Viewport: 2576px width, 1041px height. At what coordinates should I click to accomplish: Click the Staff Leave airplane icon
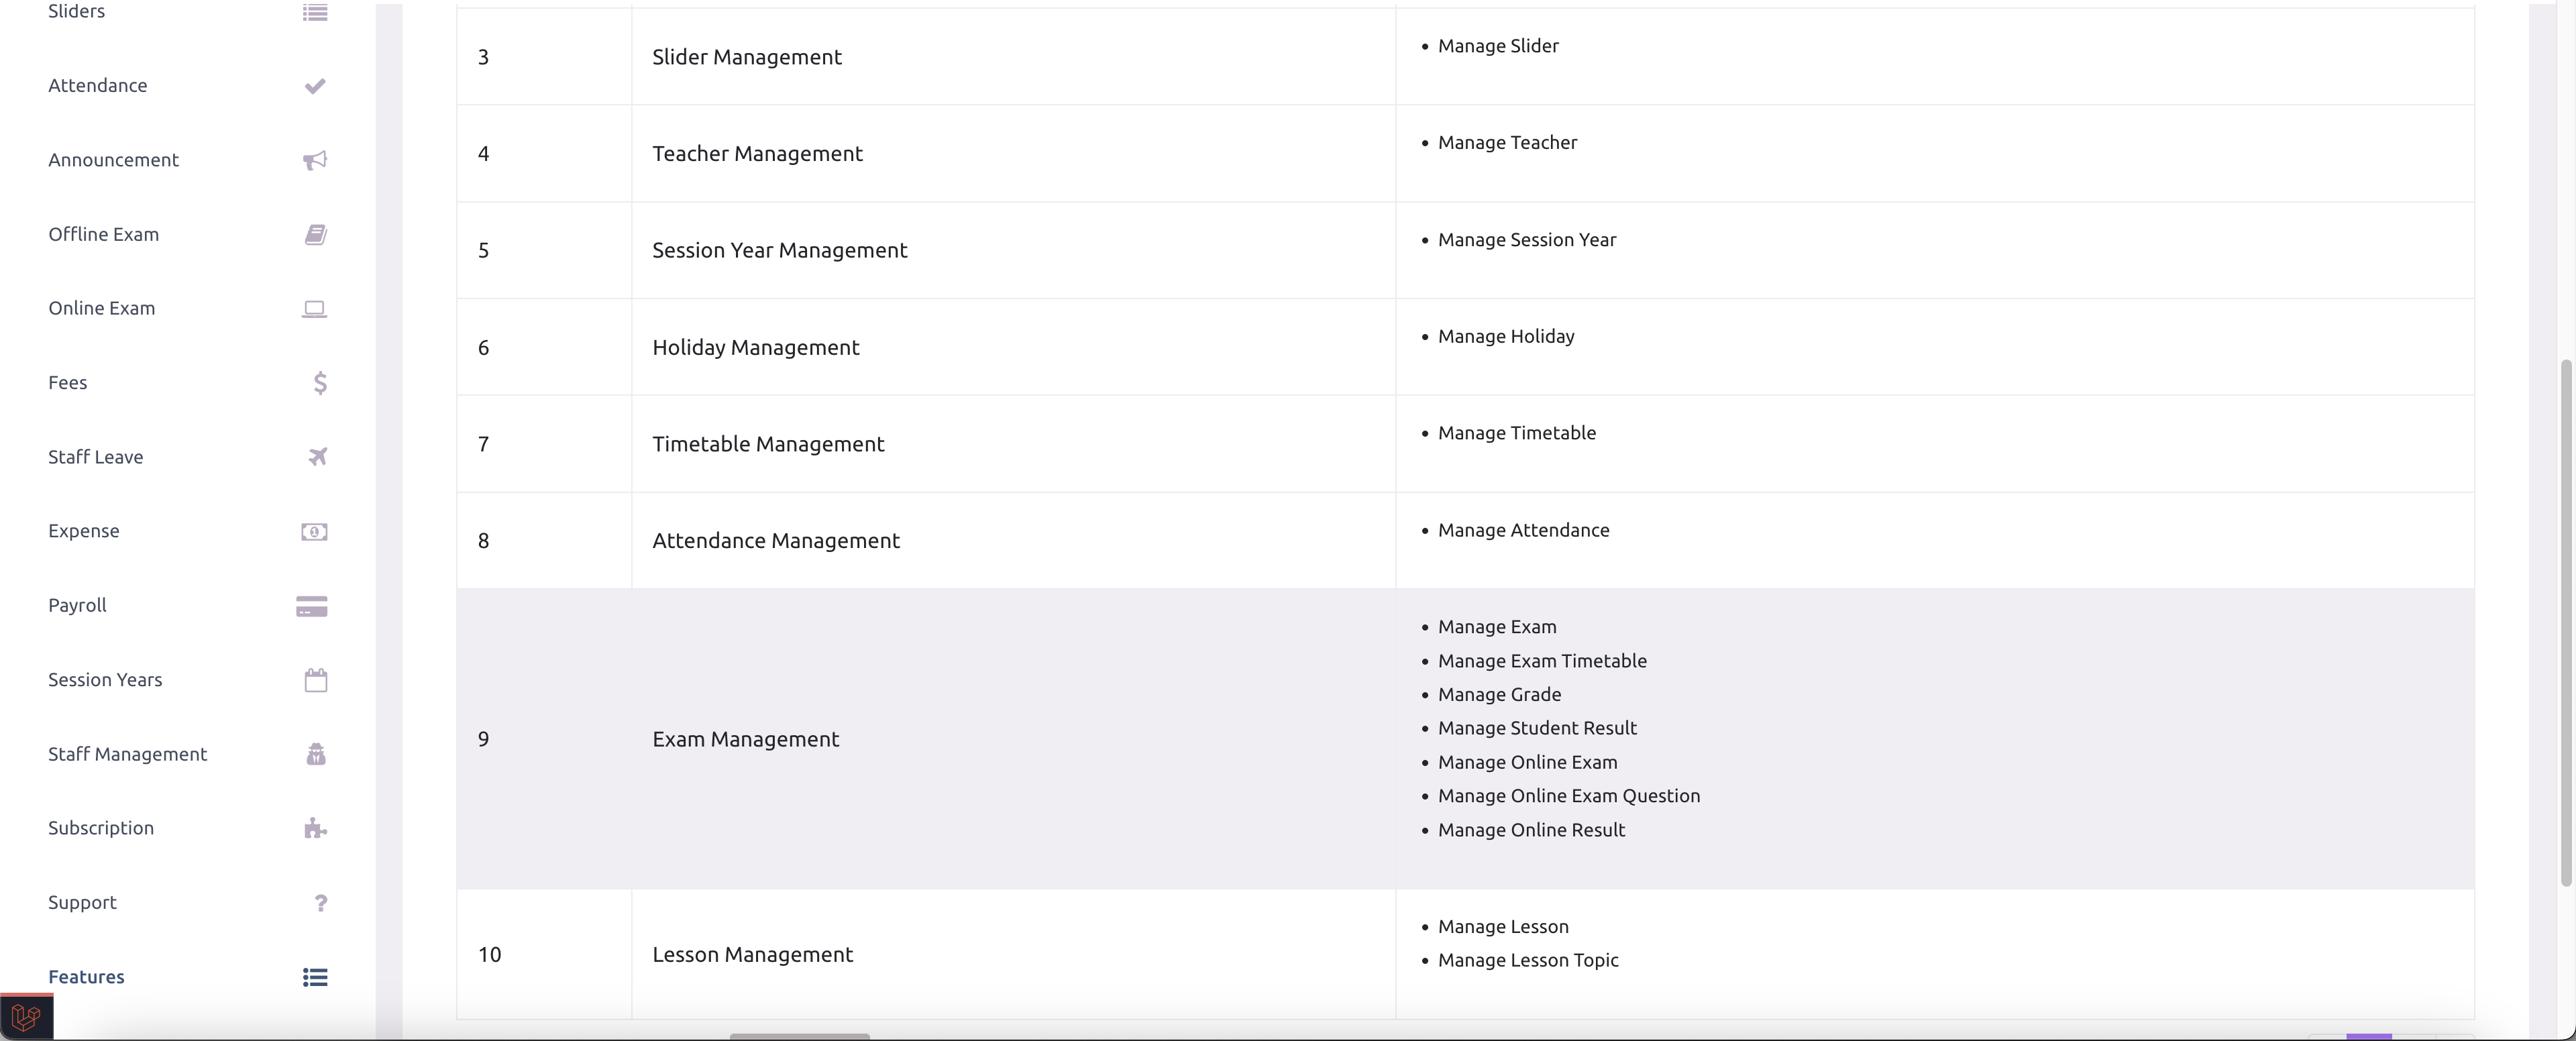coord(317,457)
